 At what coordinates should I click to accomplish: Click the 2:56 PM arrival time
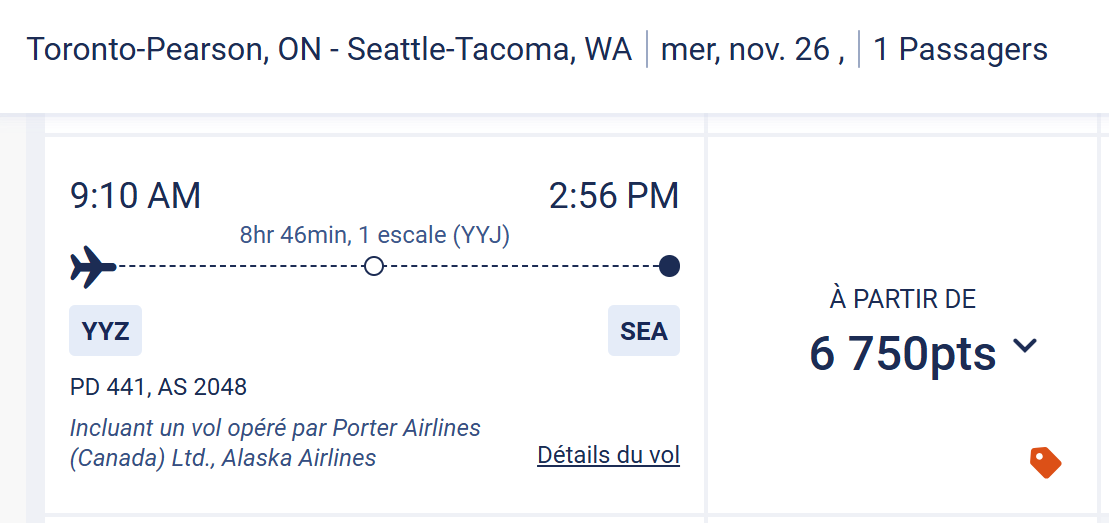point(614,196)
